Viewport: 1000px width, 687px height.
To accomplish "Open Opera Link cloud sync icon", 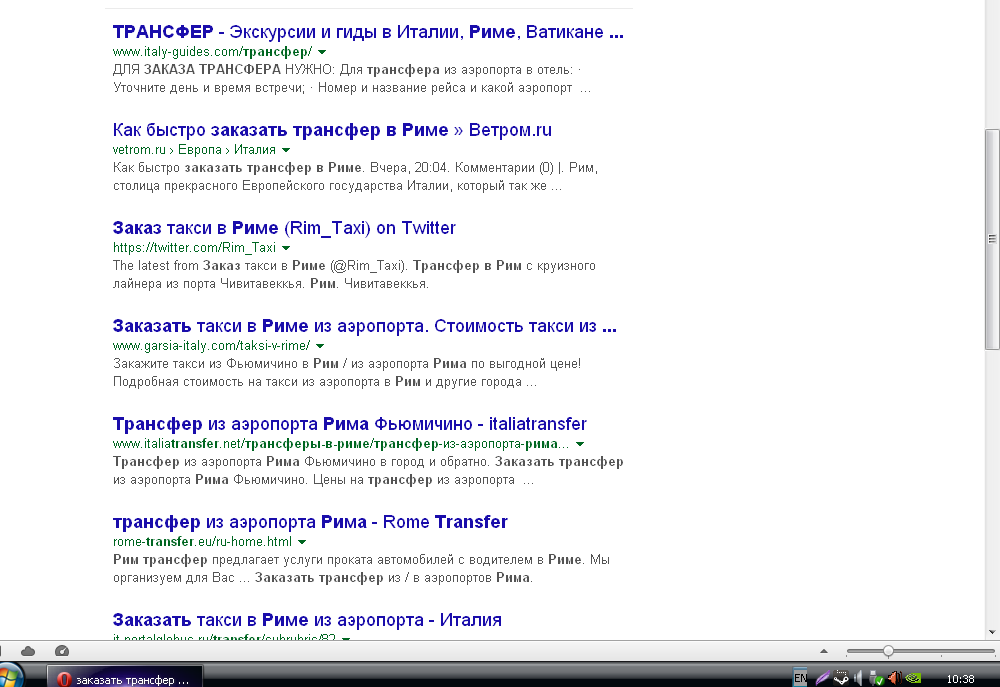I will coord(27,651).
